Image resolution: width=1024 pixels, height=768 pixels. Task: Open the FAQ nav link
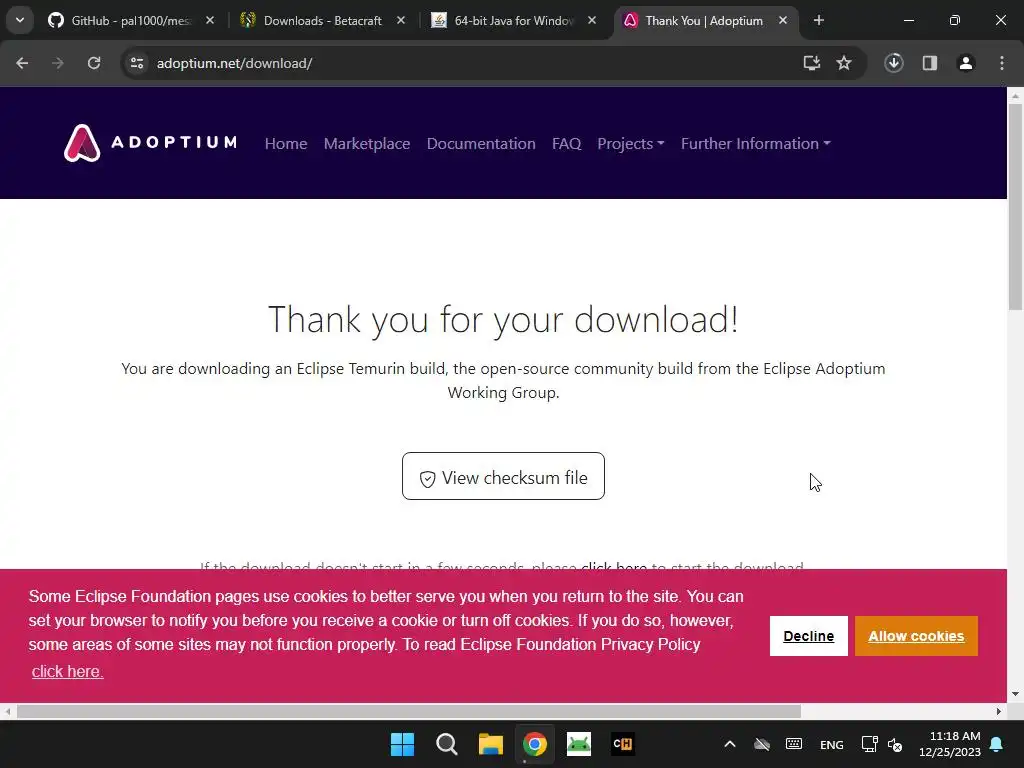point(566,144)
